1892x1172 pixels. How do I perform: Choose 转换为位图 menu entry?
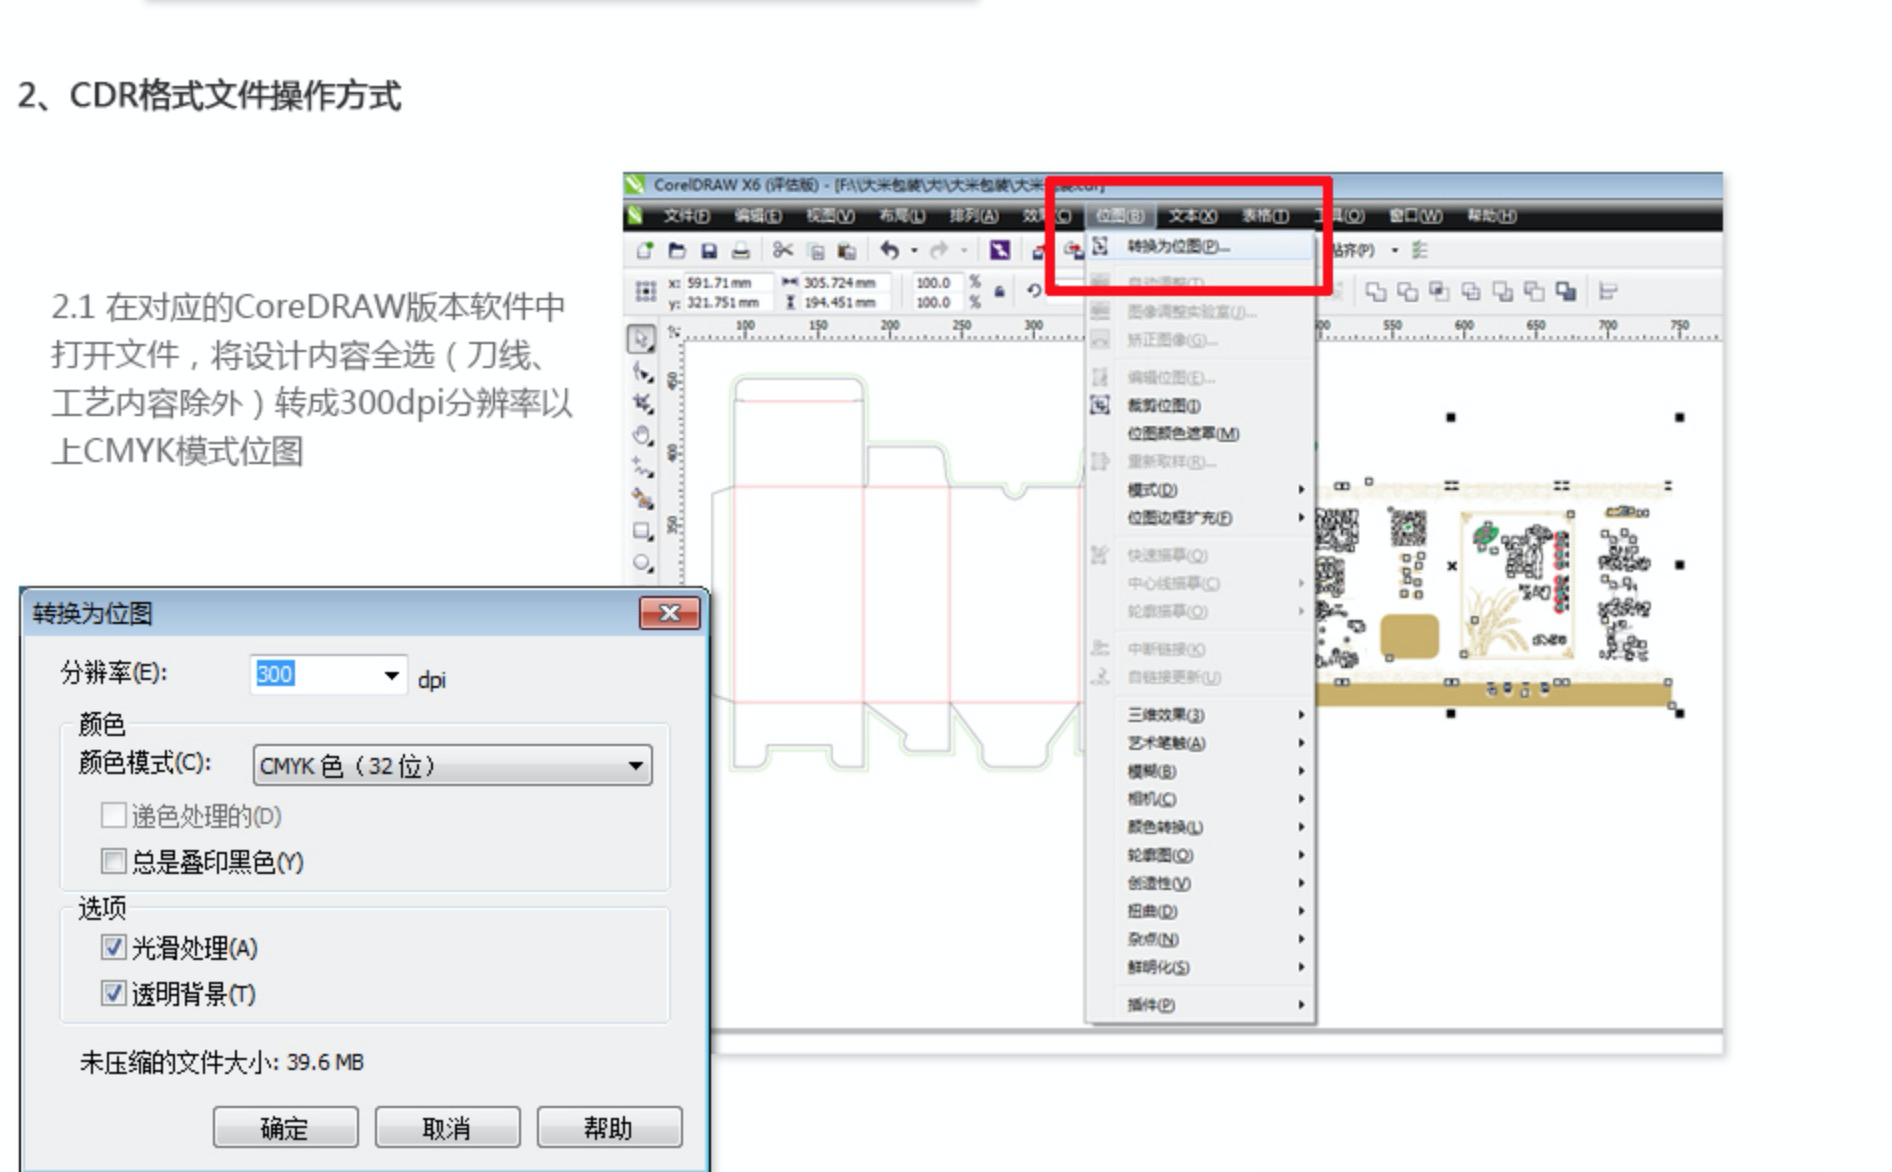point(1178,247)
